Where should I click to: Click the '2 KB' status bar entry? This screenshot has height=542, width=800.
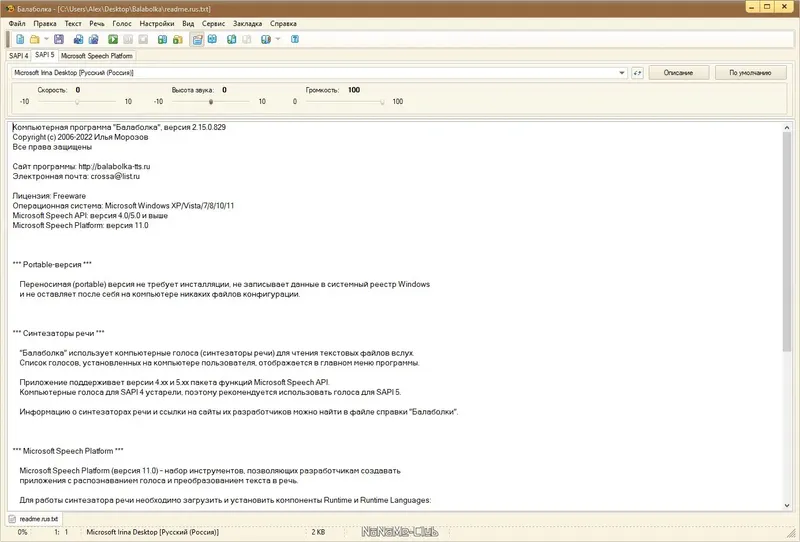pyautogui.click(x=318, y=532)
